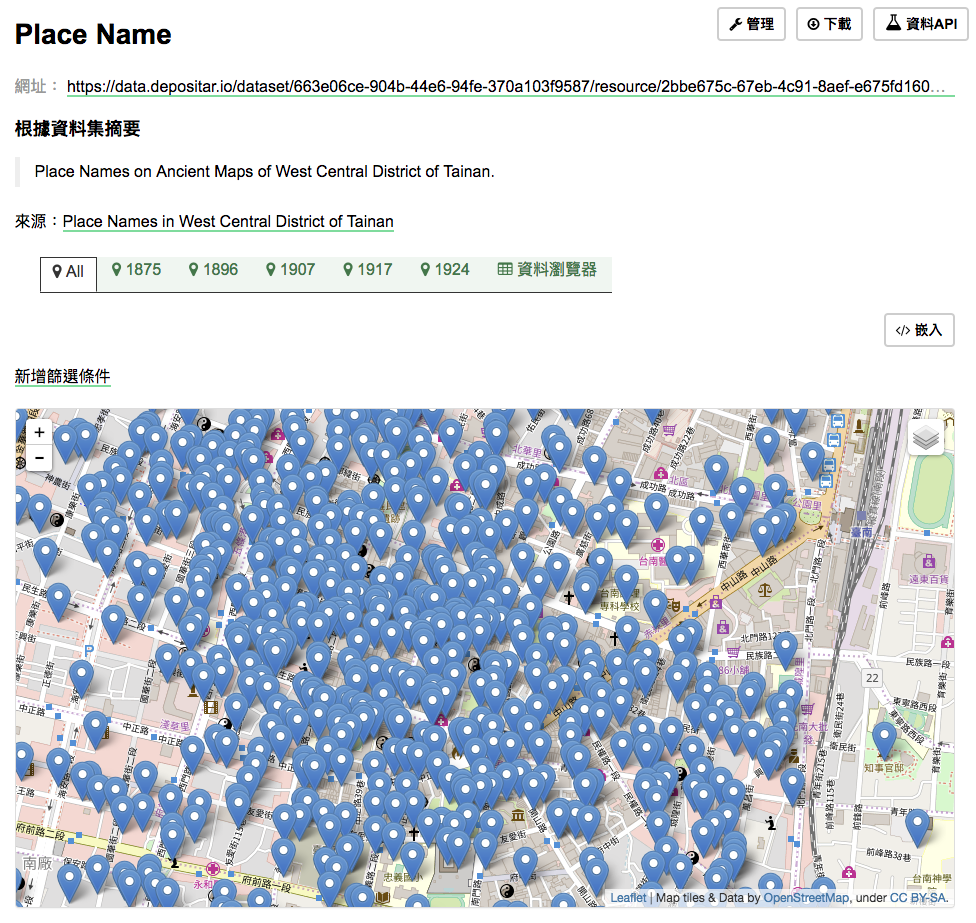Select the 1917 map tab

367,269
